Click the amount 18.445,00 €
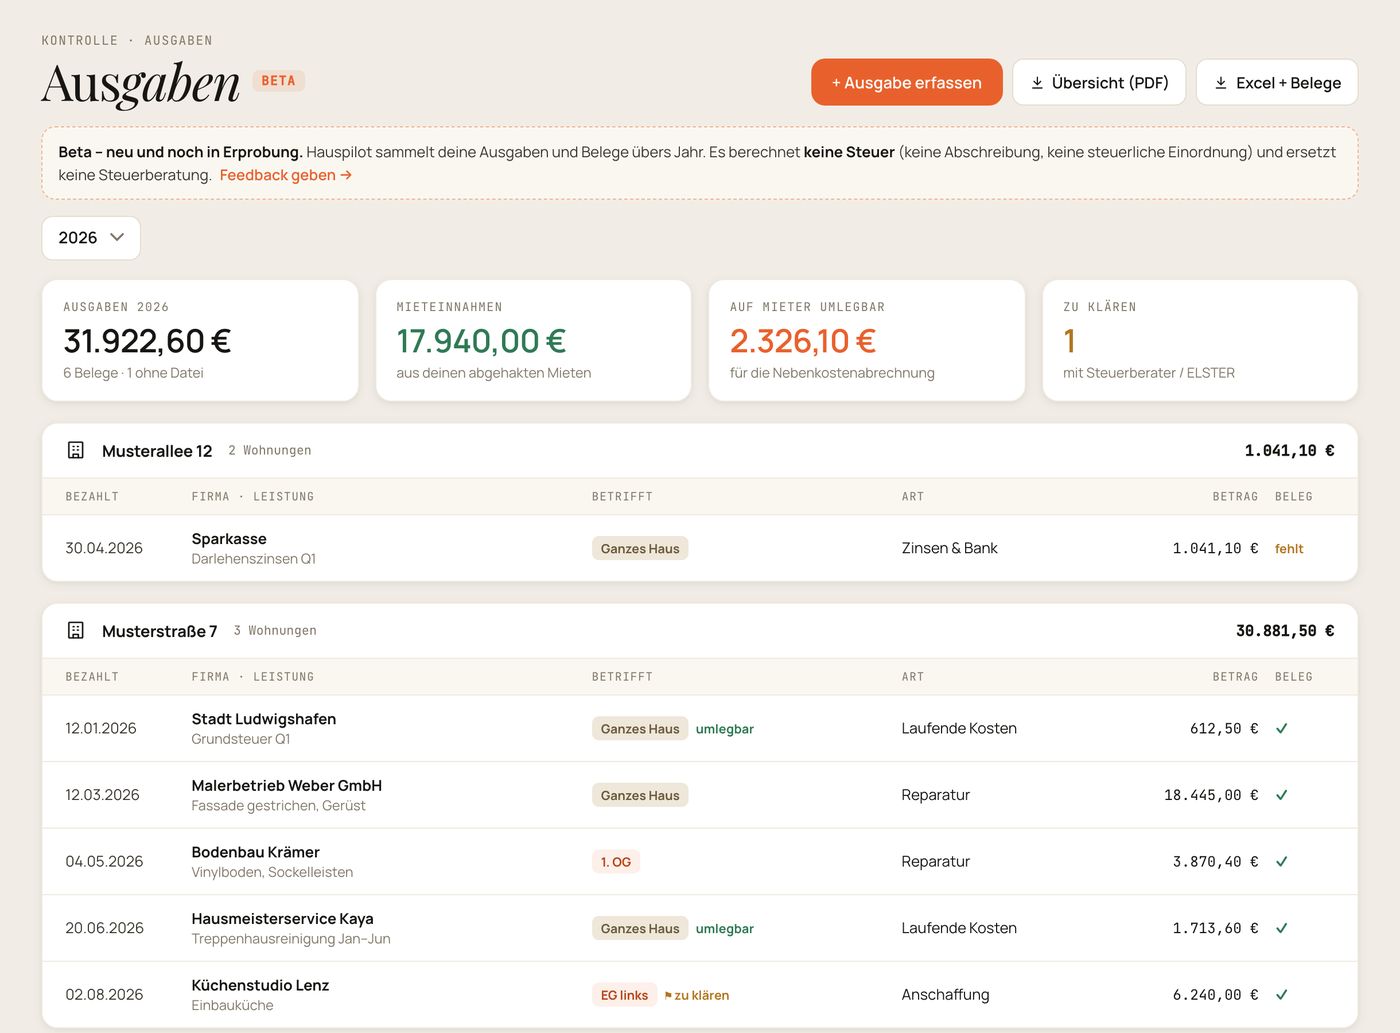This screenshot has width=1400, height=1033. click(1211, 795)
